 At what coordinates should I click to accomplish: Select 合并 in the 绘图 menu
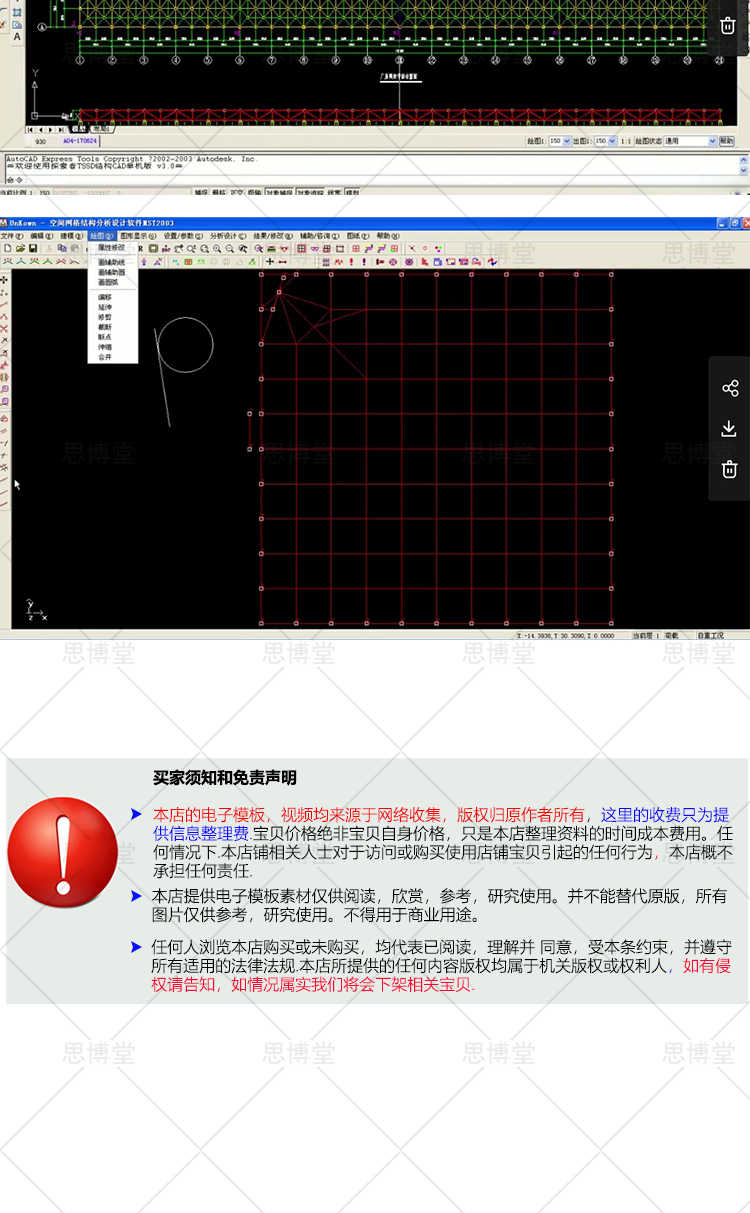pos(105,356)
